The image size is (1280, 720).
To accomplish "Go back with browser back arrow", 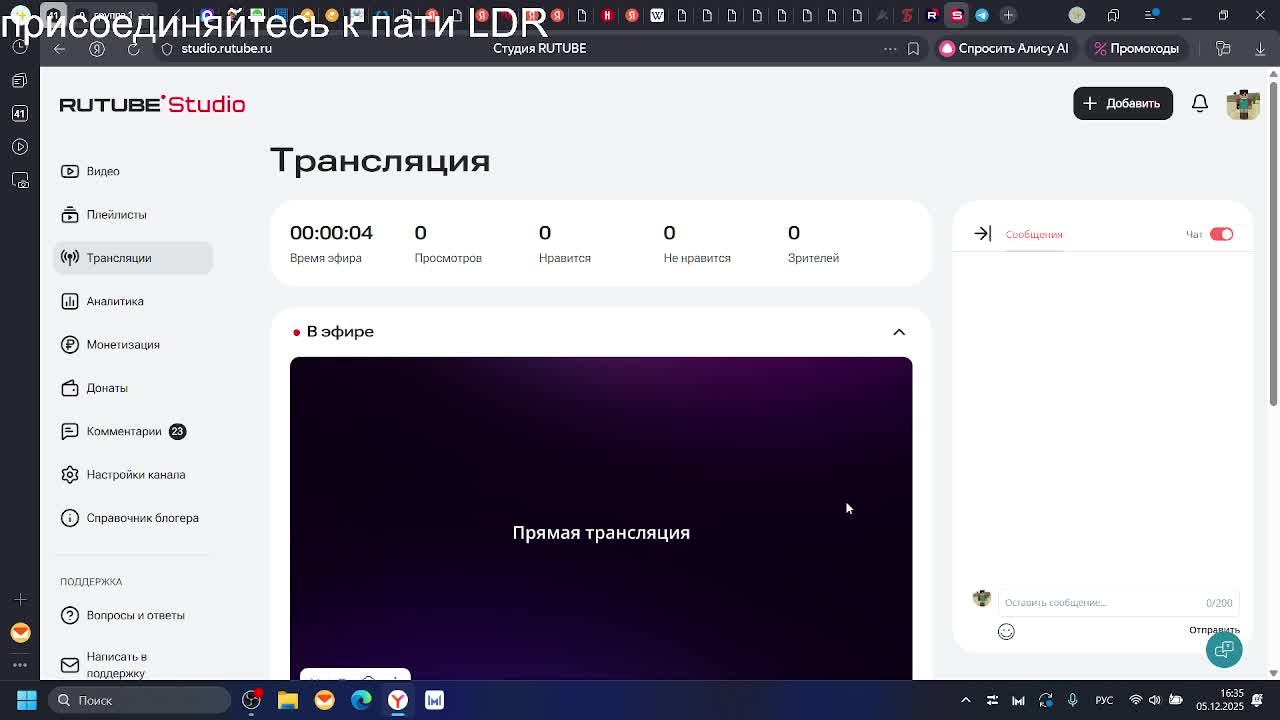I will [x=60, y=48].
